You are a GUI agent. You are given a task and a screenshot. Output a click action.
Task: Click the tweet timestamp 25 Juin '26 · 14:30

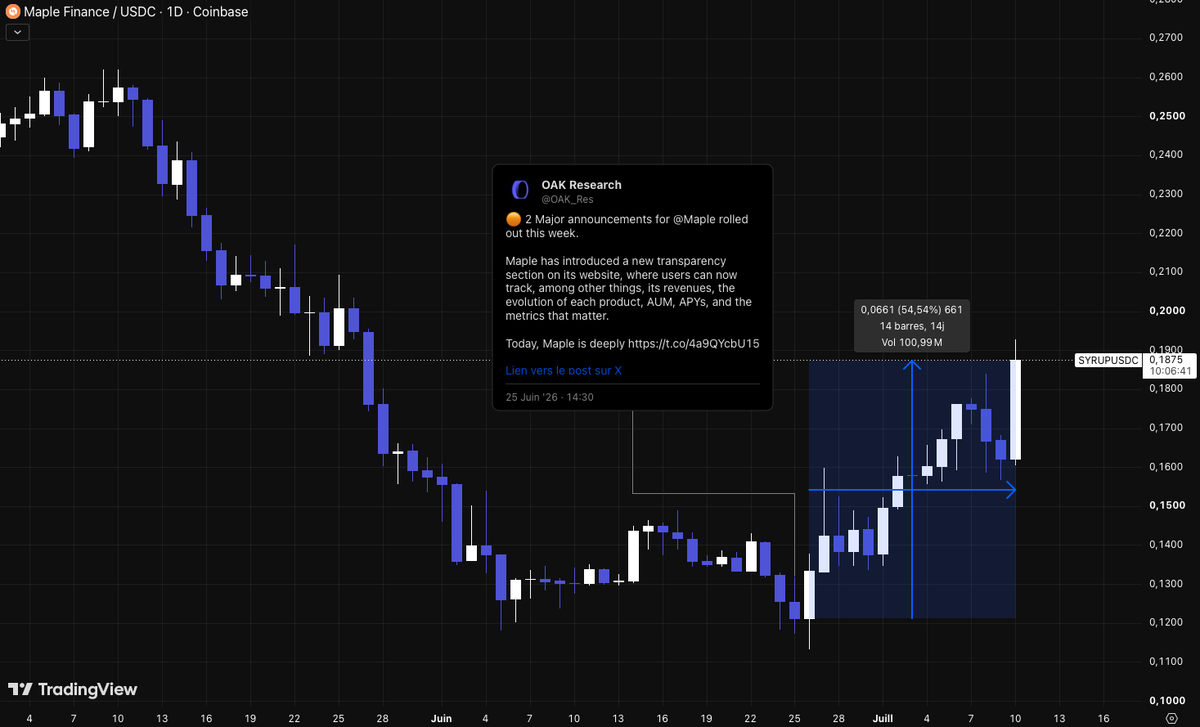[x=550, y=397]
